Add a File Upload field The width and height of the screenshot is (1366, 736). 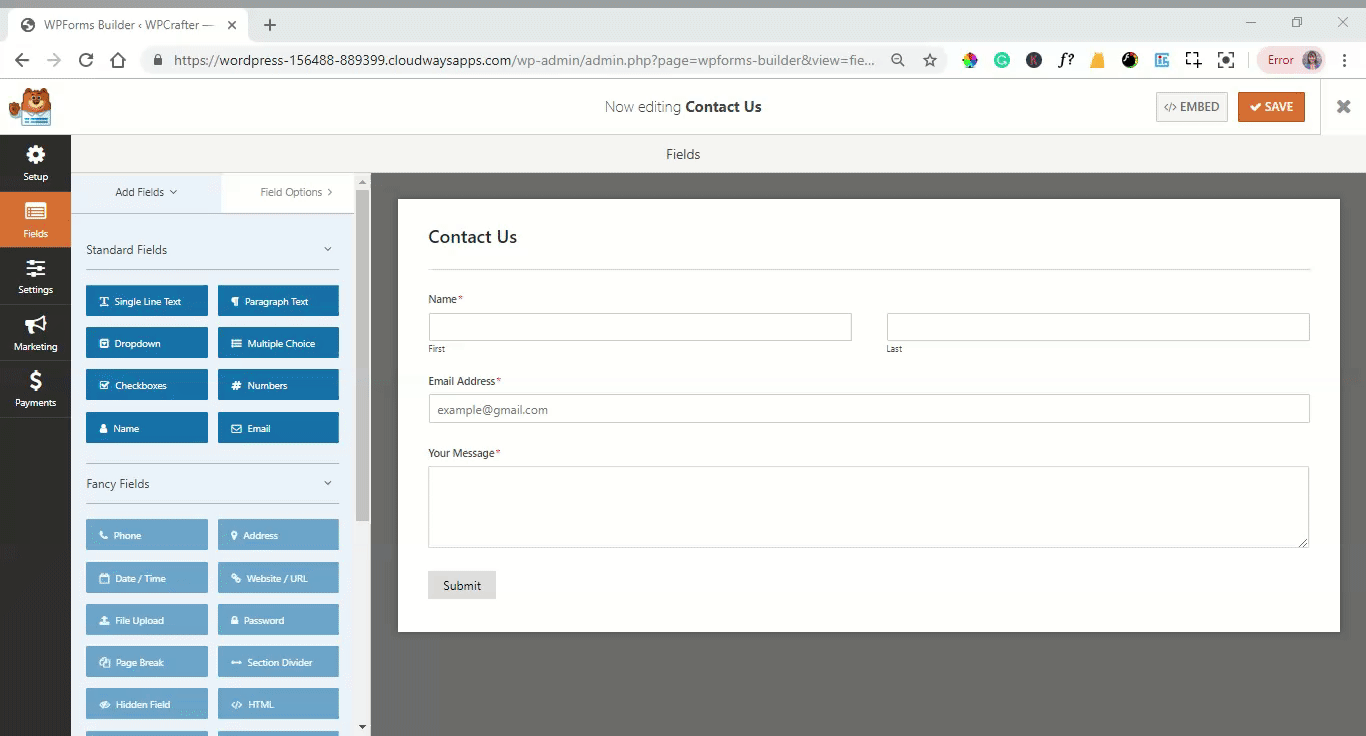(x=147, y=620)
